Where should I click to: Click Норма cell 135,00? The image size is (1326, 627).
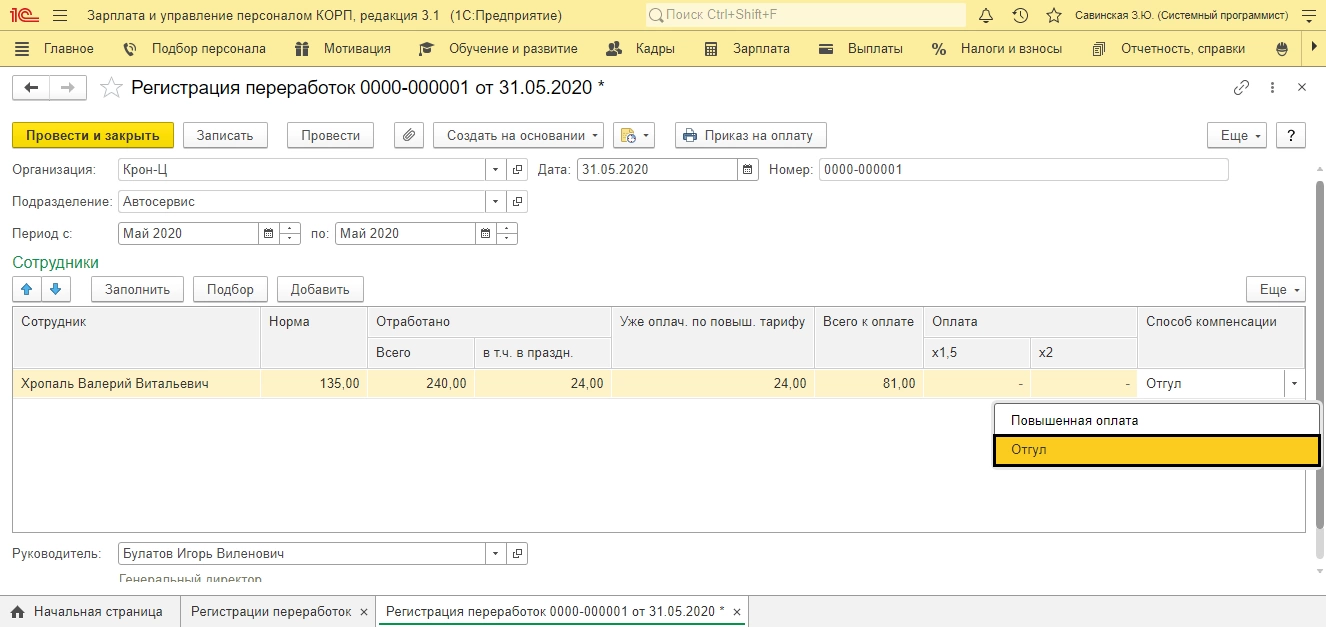coord(314,384)
